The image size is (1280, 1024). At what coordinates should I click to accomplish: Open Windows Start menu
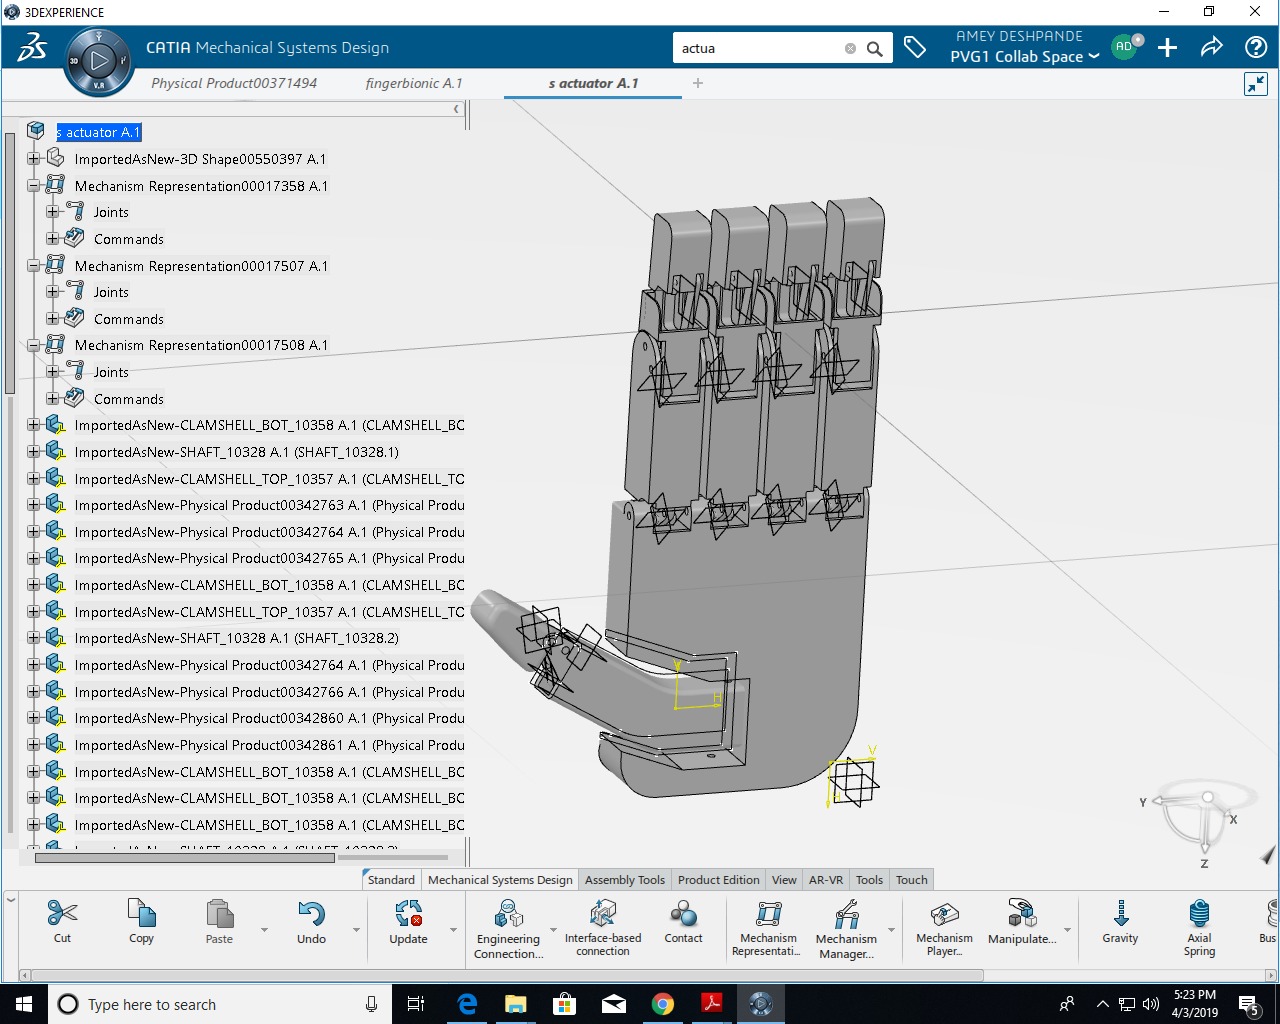(x=24, y=1004)
